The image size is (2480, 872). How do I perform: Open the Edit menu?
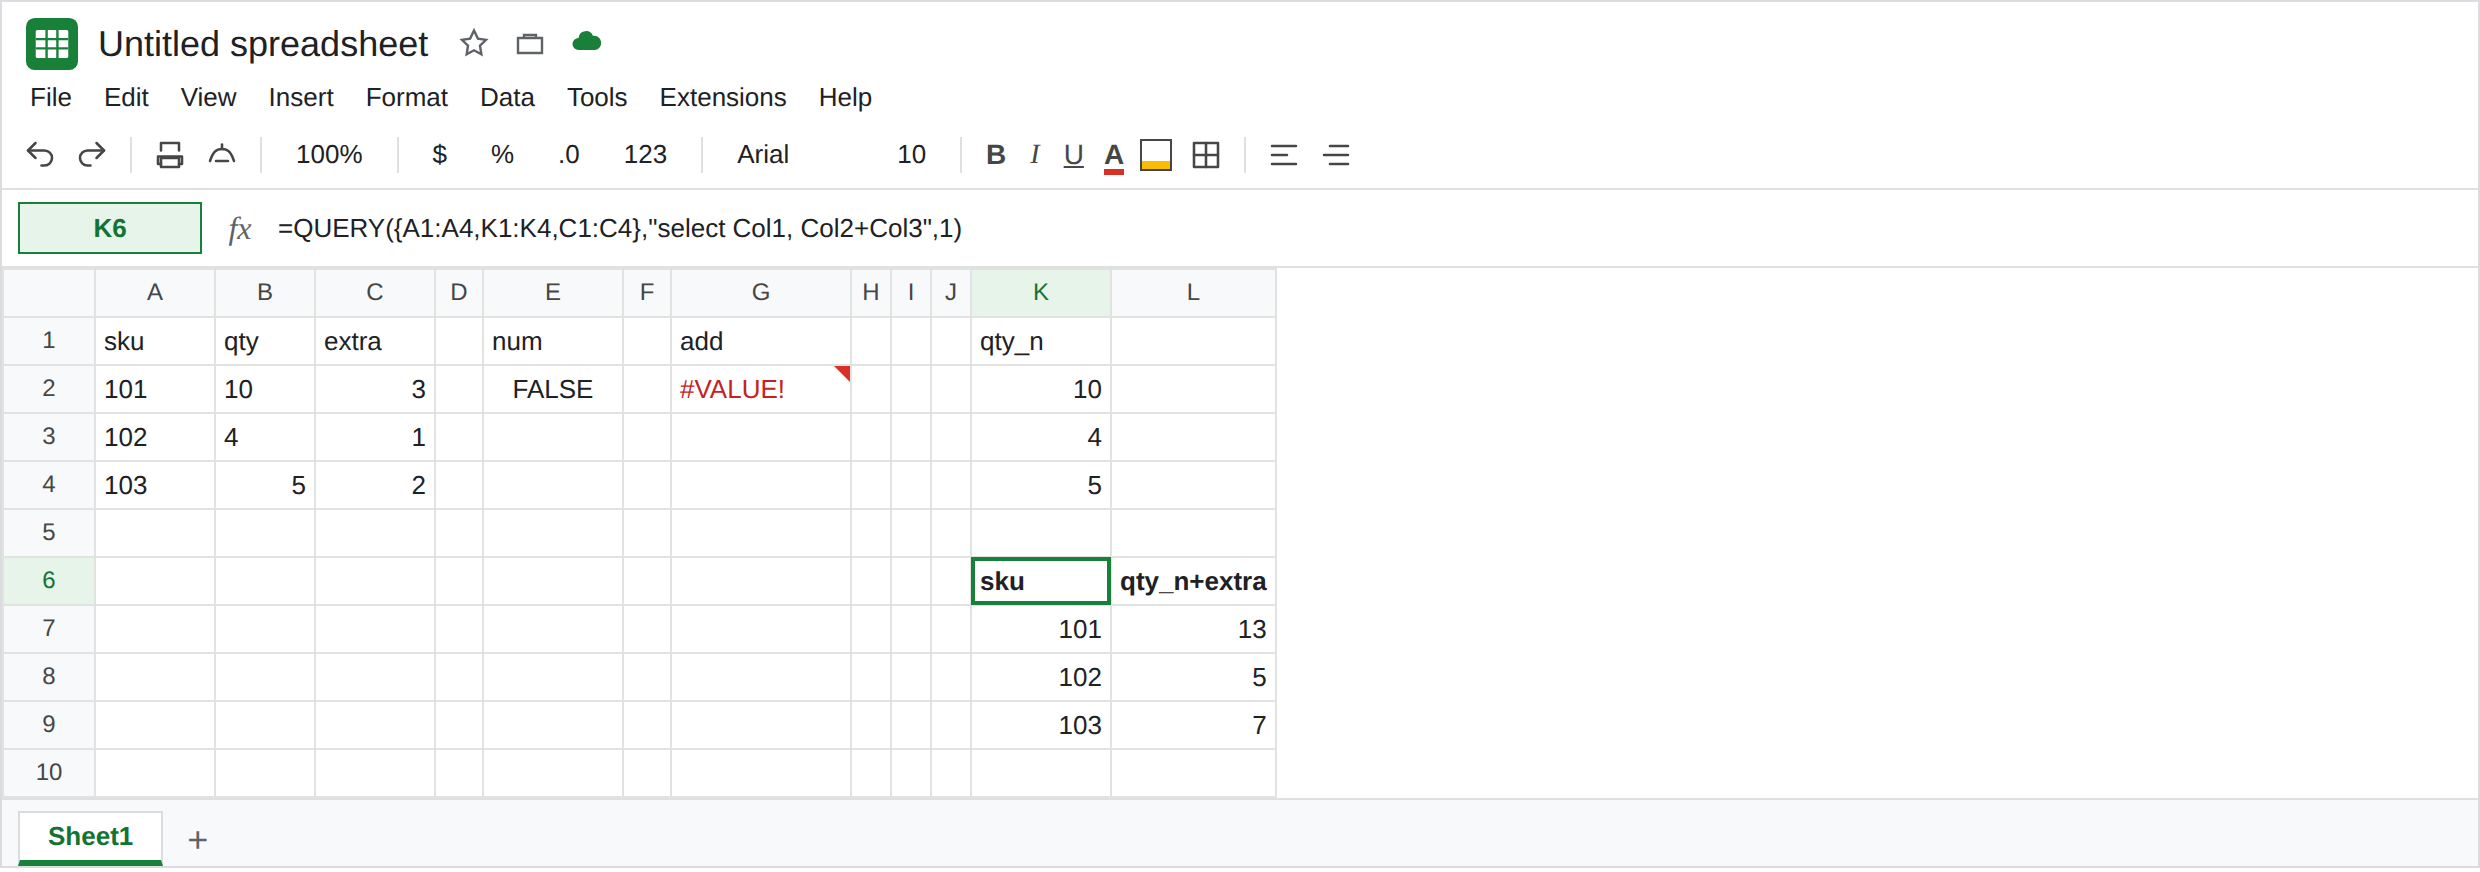pyautogui.click(x=126, y=97)
